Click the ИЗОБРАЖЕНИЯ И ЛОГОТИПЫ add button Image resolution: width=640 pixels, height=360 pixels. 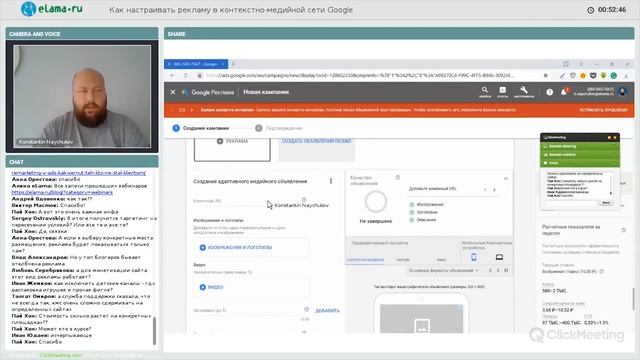[236, 247]
